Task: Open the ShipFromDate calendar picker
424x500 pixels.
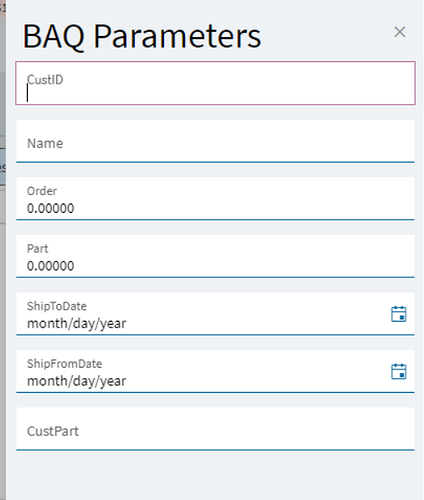Action: pyautogui.click(x=398, y=372)
